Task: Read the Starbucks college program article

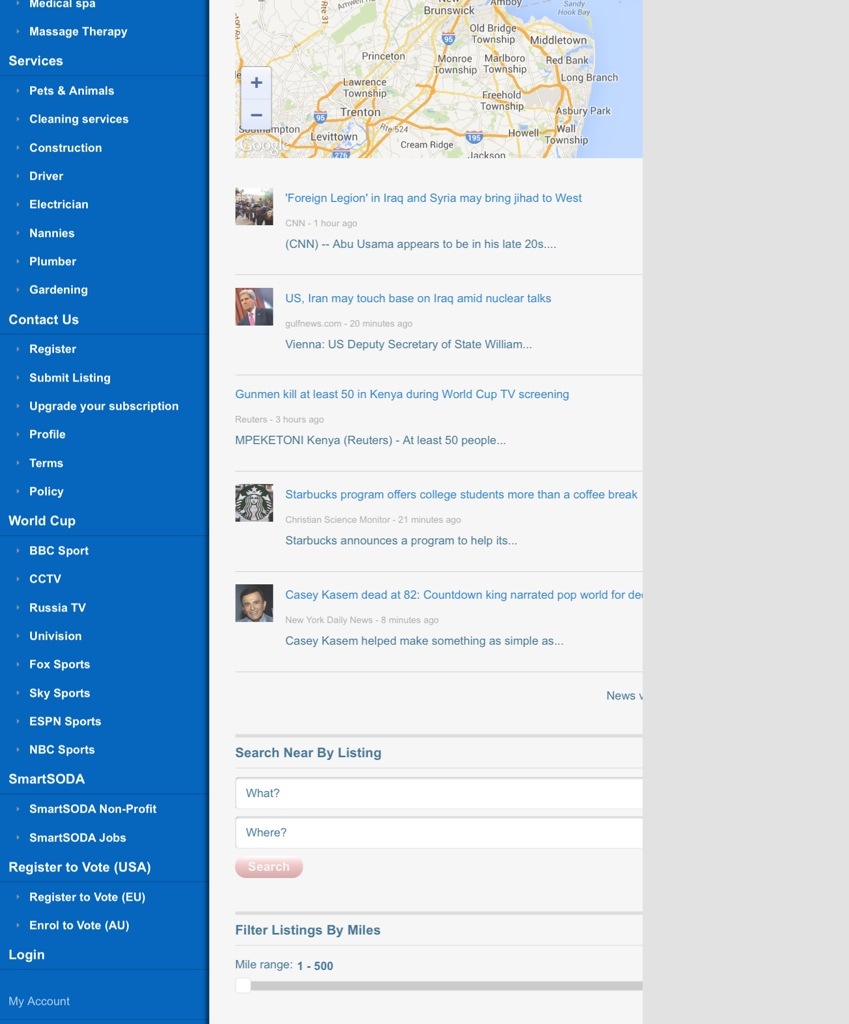Action: point(461,494)
